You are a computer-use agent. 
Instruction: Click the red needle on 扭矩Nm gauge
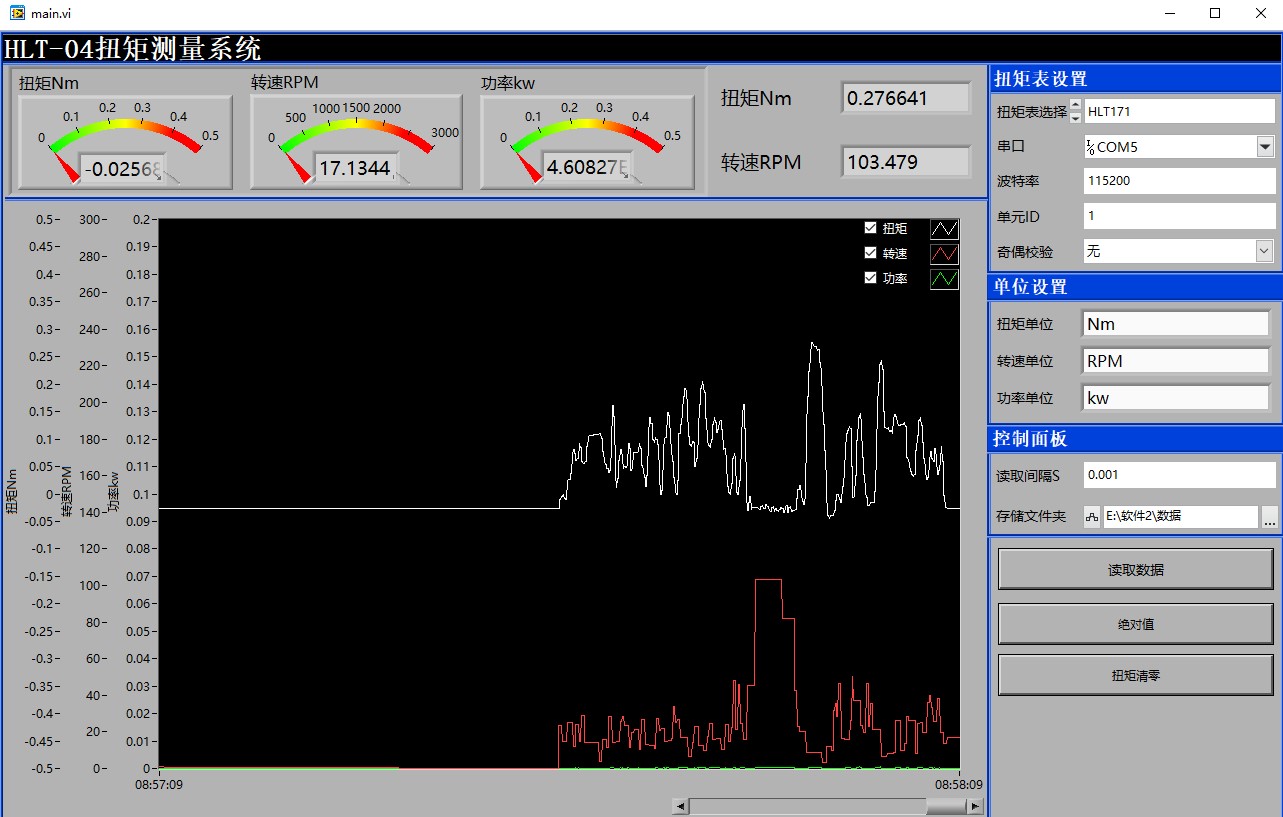(x=65, y=165)
